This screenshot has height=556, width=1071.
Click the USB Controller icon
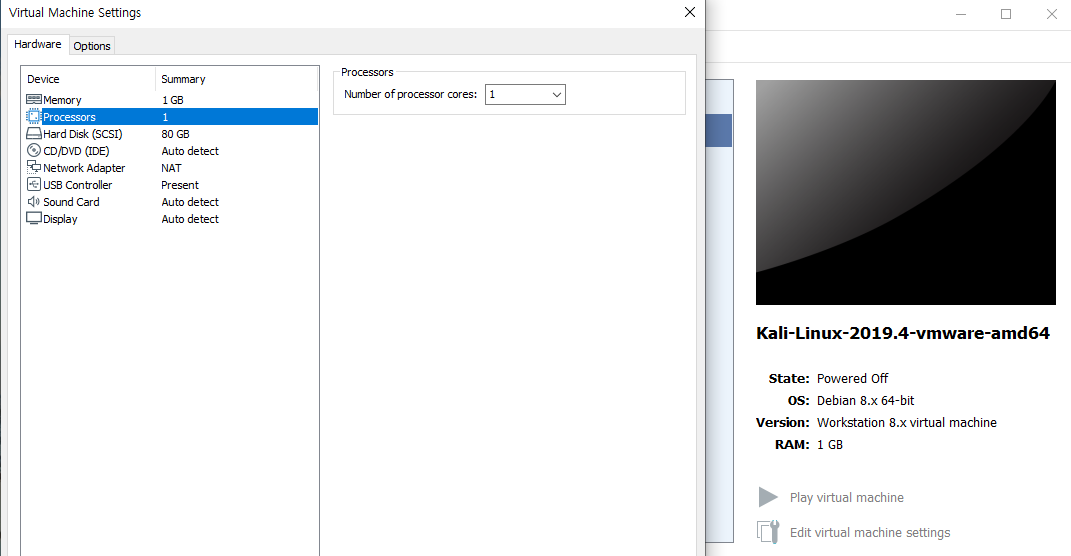33,184
